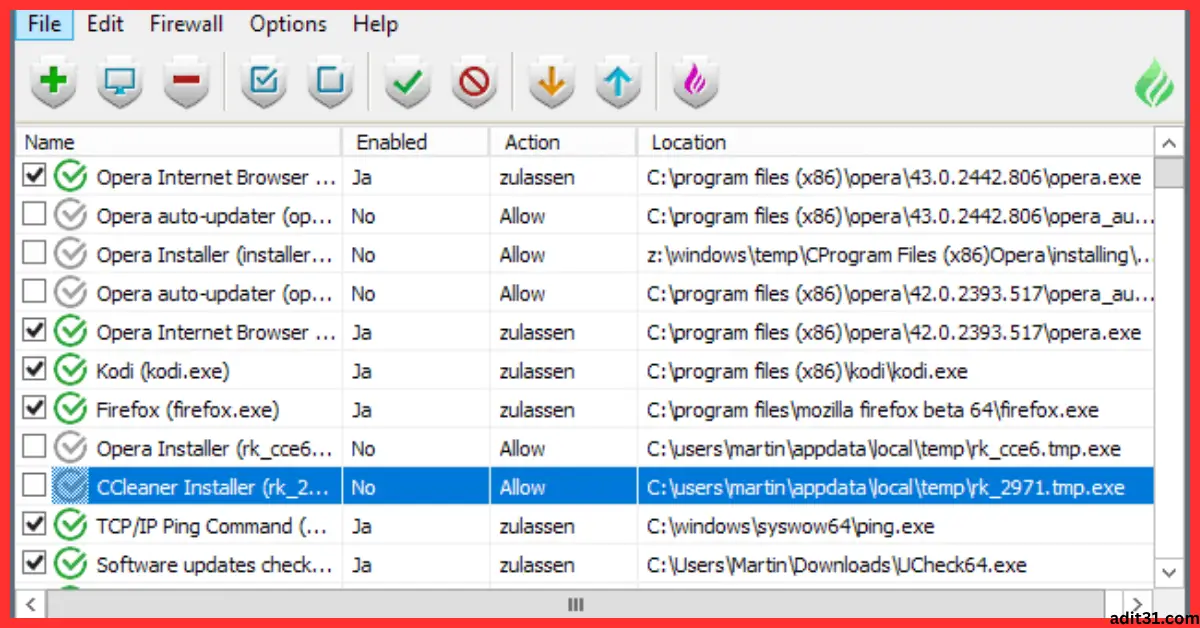Click the path ending in rk_cce6.tmp.exe
This screenshot has height=628, width=1200.
883,449
